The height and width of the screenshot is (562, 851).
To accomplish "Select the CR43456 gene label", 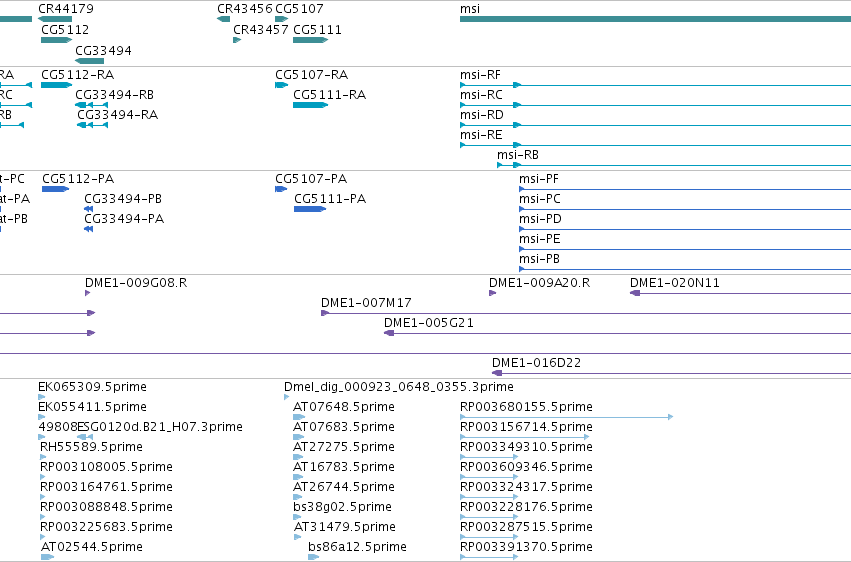I will pos(245,9).
